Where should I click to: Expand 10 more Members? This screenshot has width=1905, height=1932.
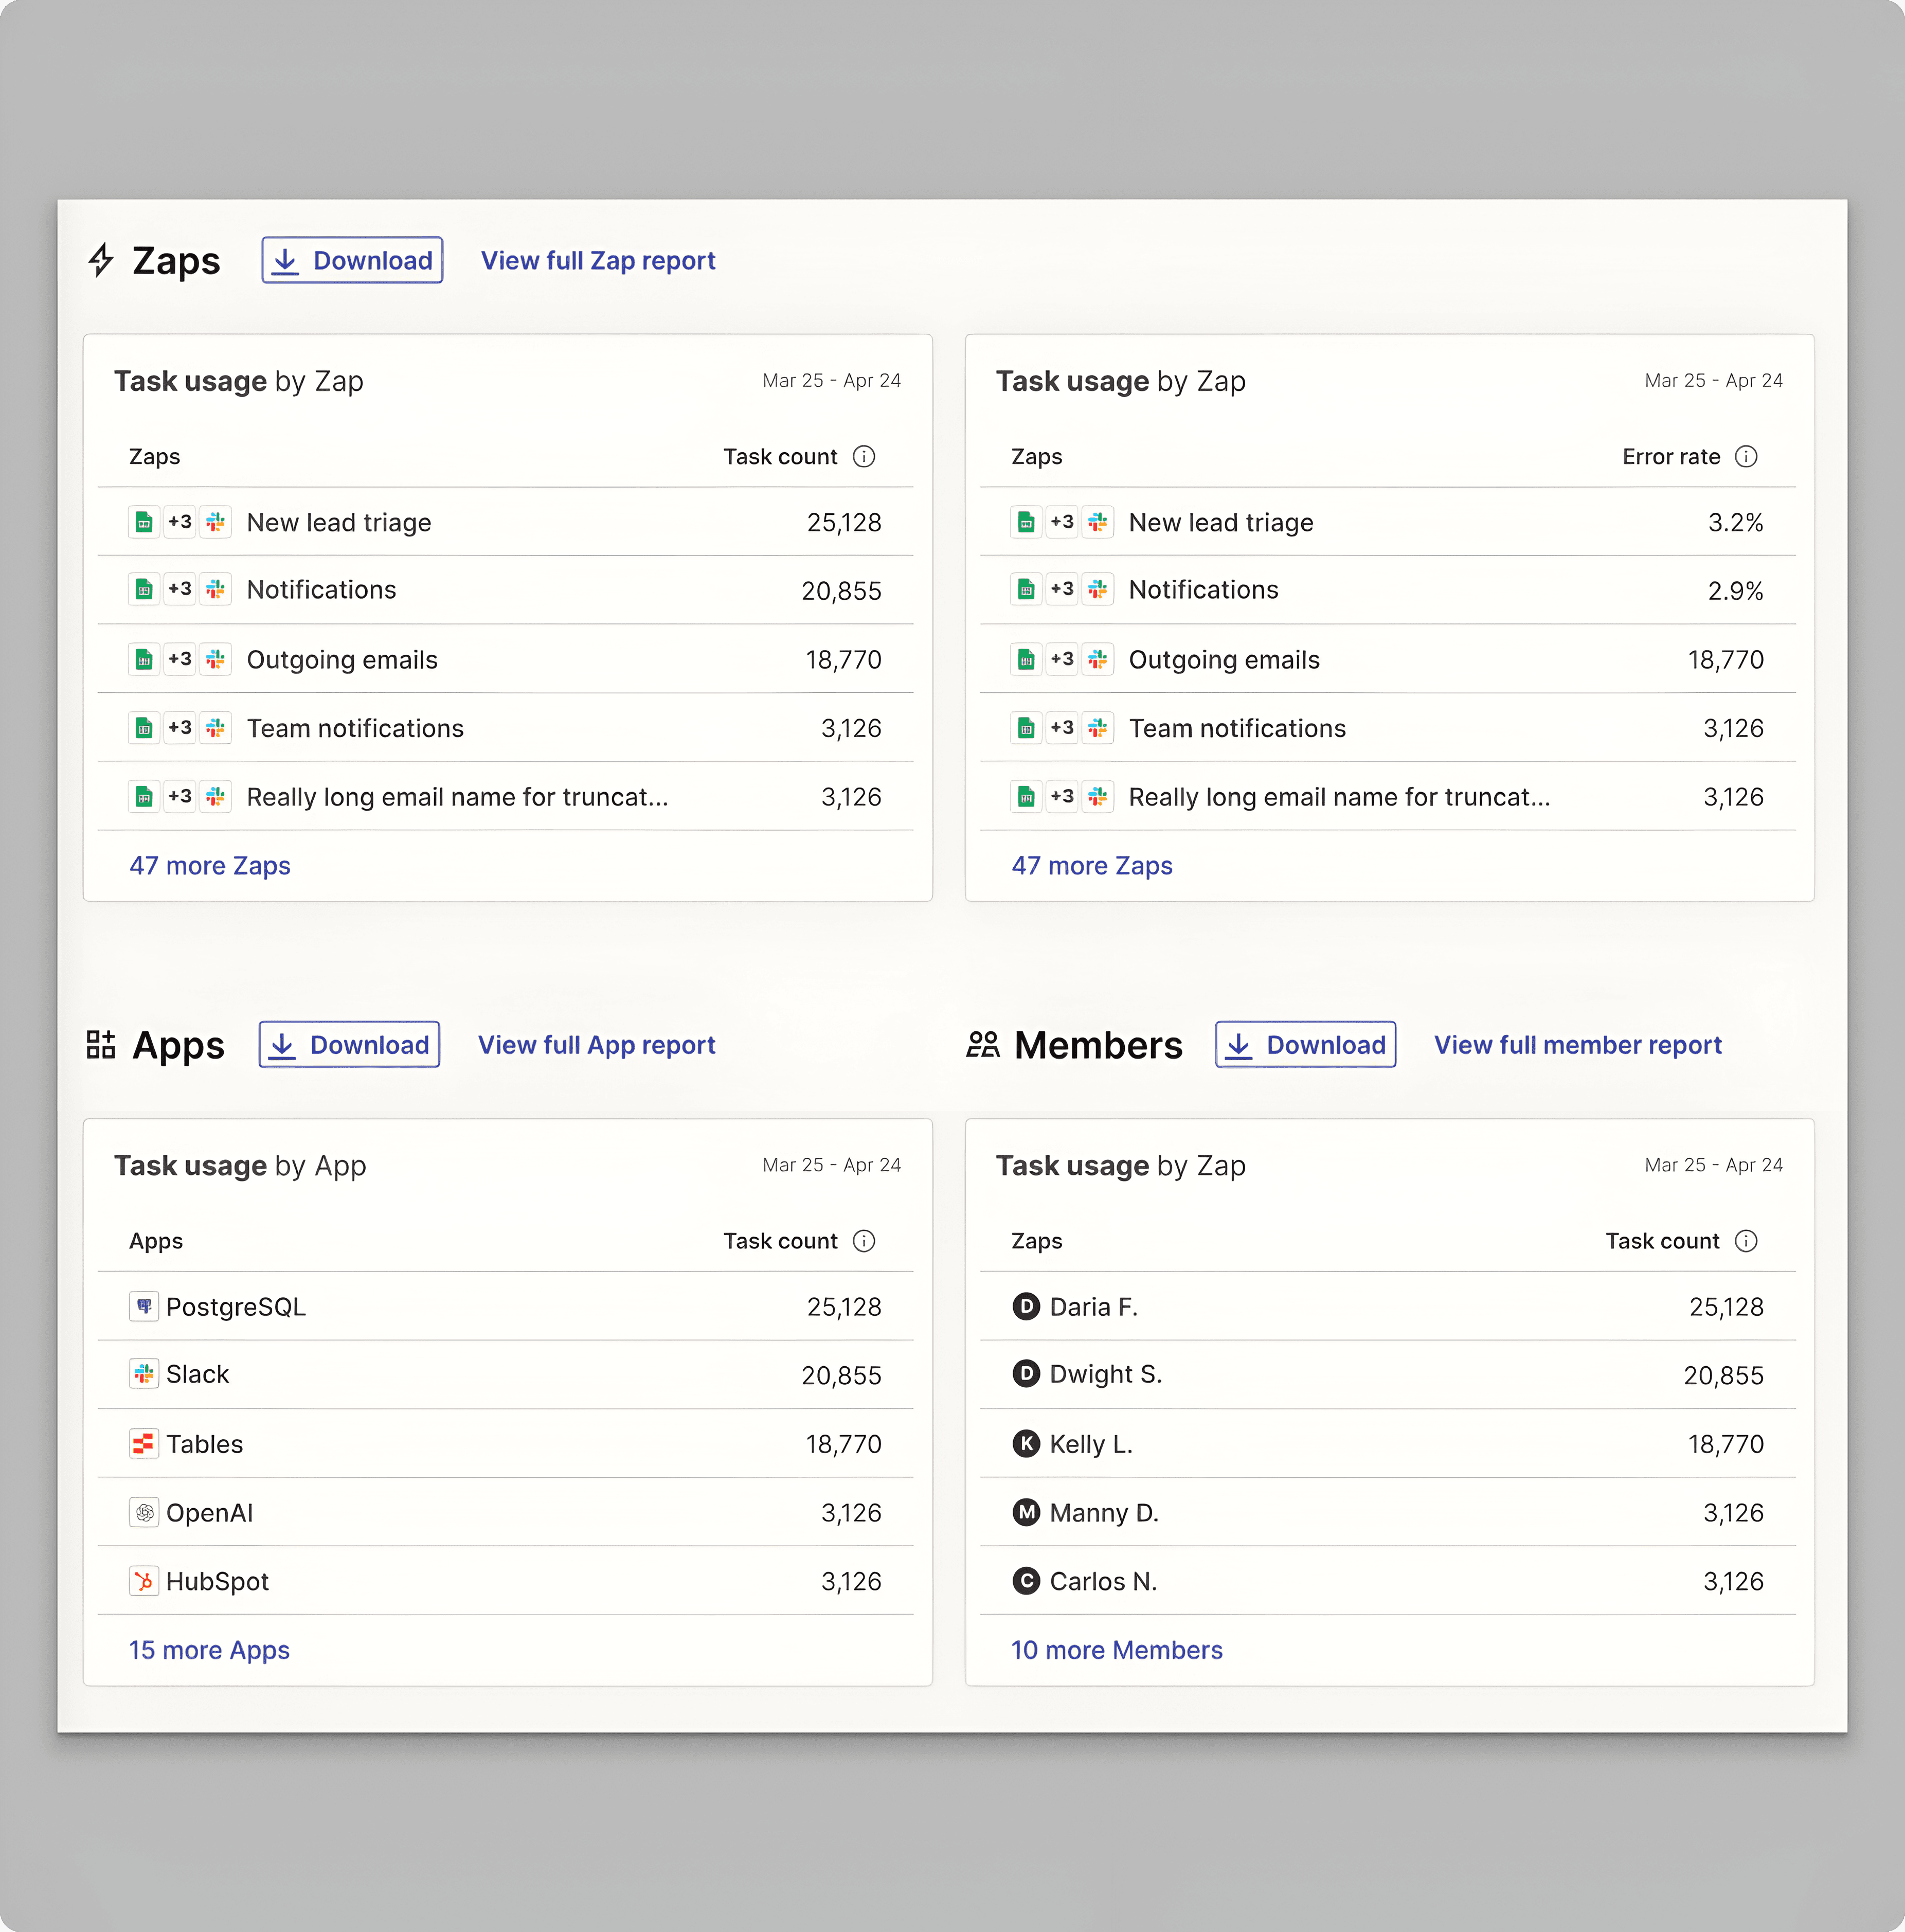click(1116, 1650)
